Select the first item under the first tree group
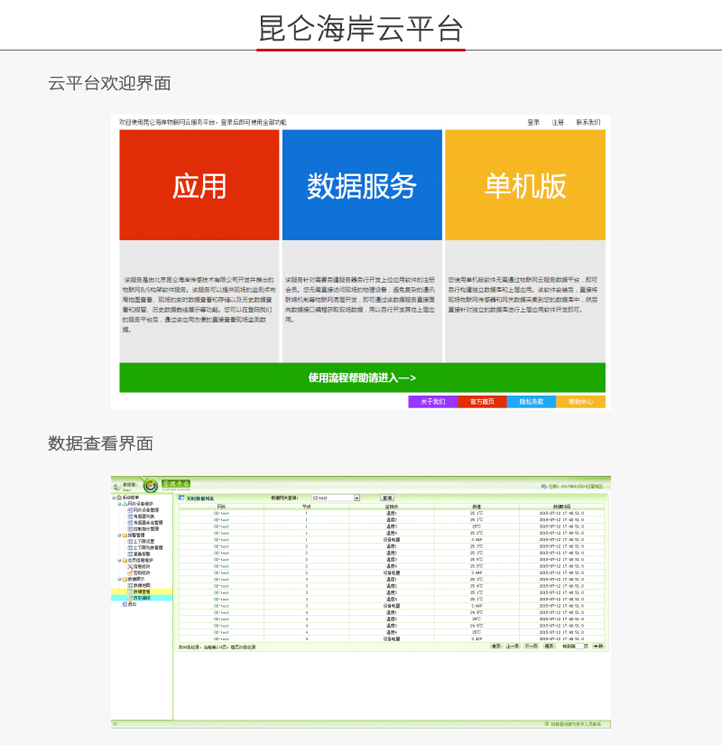Viewport: 722px width, 745px height. click(x=143, y=510)
